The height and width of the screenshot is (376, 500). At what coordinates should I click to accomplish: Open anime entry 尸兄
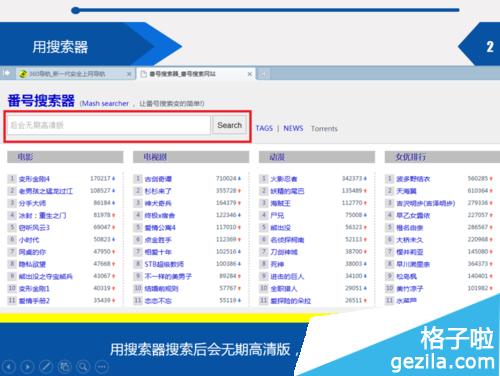click(x=277, y=216)
